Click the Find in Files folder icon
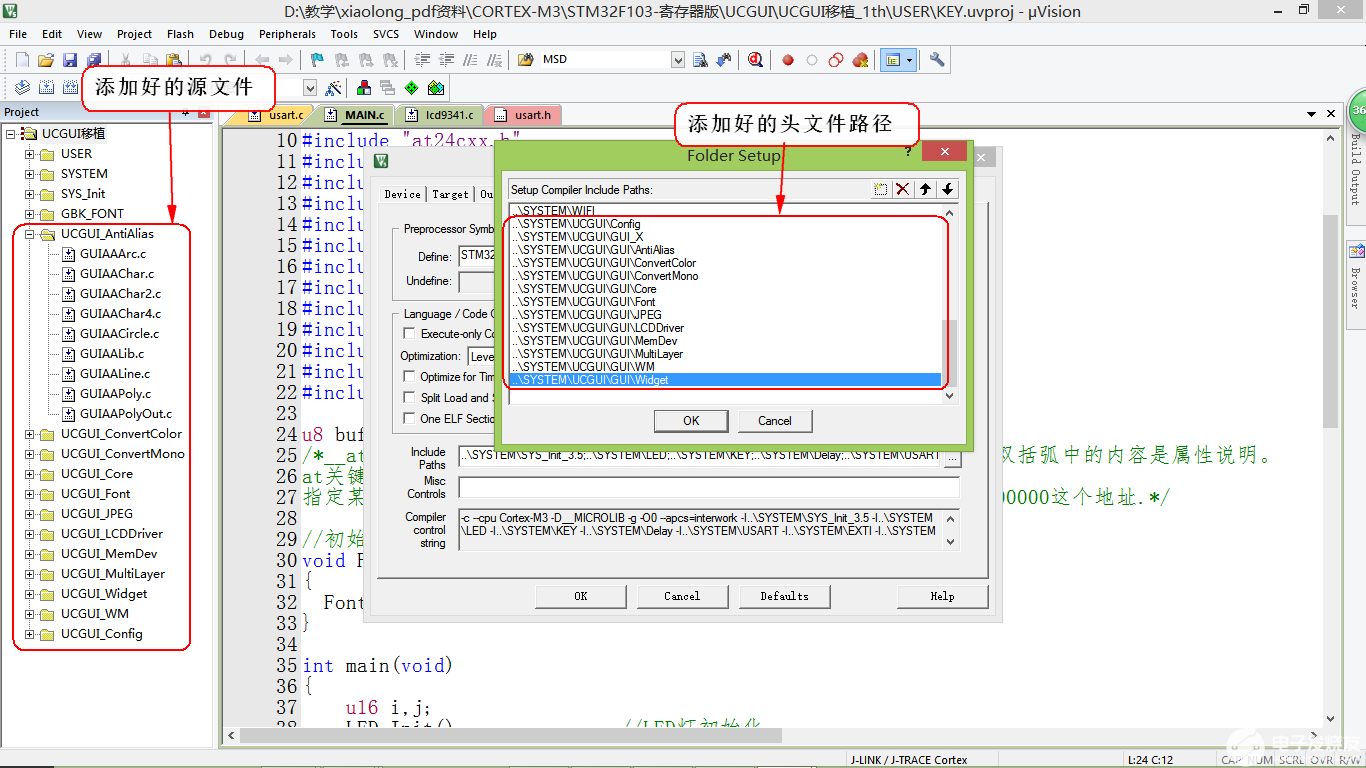This screenshot has height=768, width=1366. point(525,60)
